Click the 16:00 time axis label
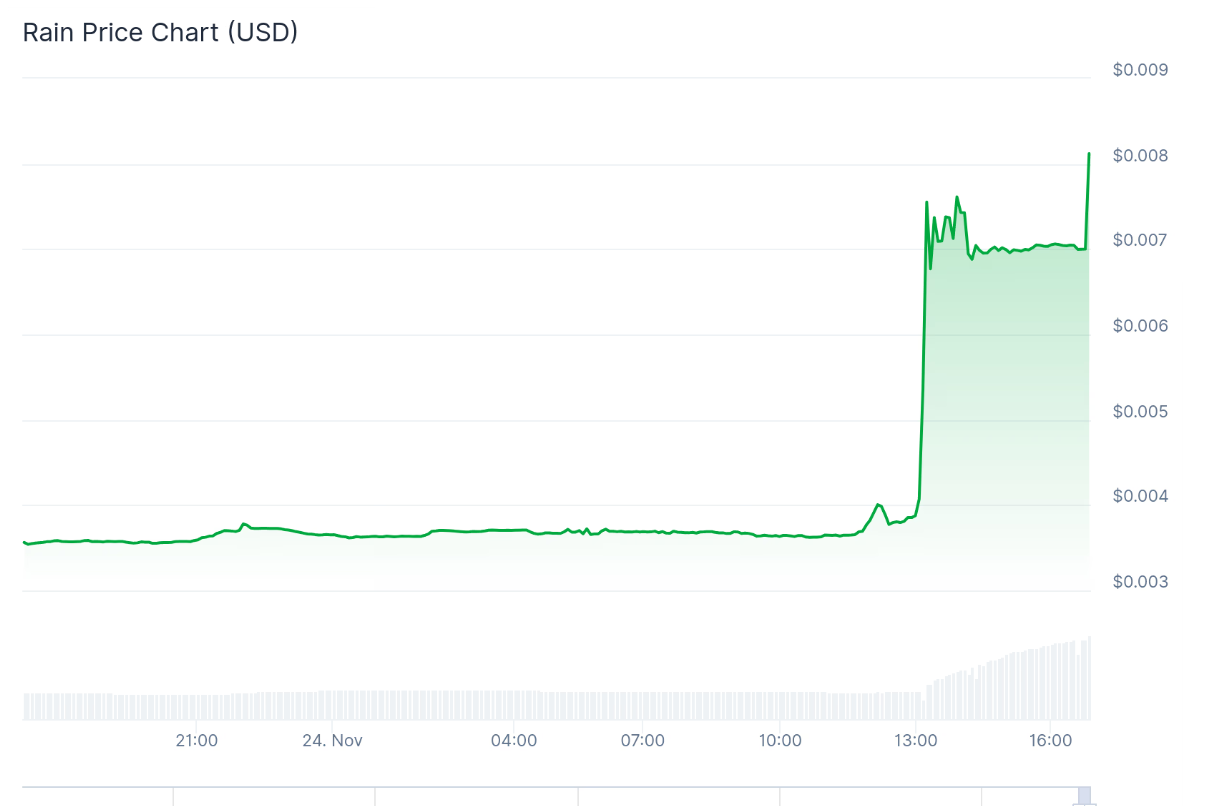 pos(1050,741)
